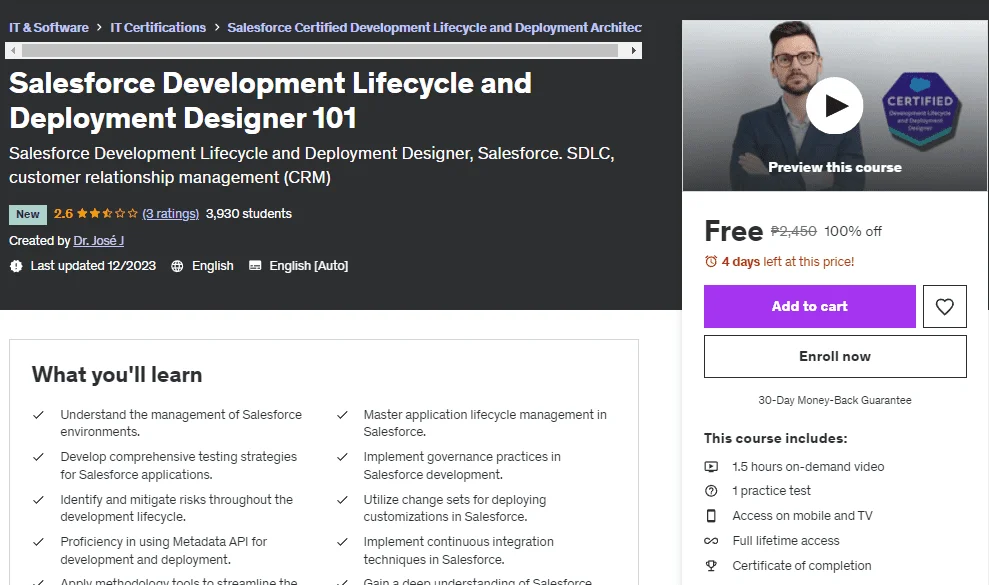Image resolution: width=989 pixels, height=585 pixels.
Task: Open instructor Dr. José J profile link
Action: click(x=98, y=240)
